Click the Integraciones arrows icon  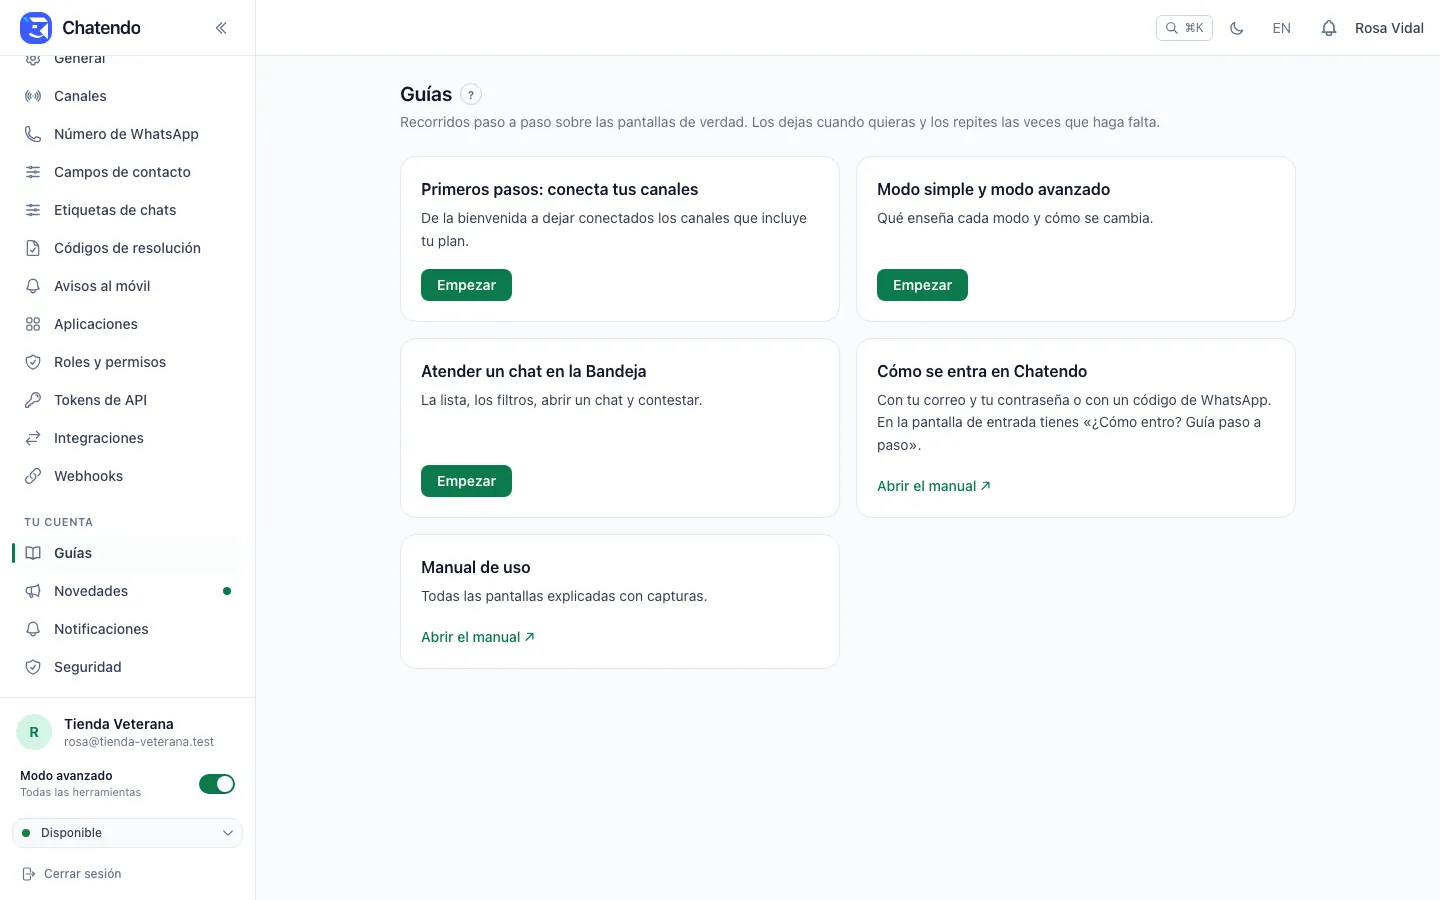(33, 438)
